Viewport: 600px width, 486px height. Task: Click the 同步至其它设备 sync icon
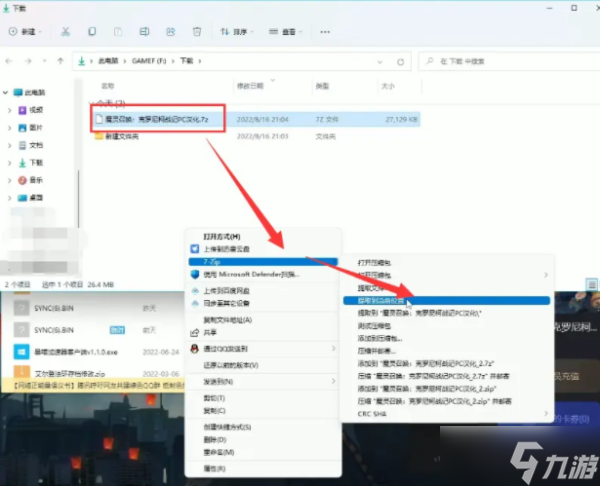pyautogui.click(x=195, y=303)
